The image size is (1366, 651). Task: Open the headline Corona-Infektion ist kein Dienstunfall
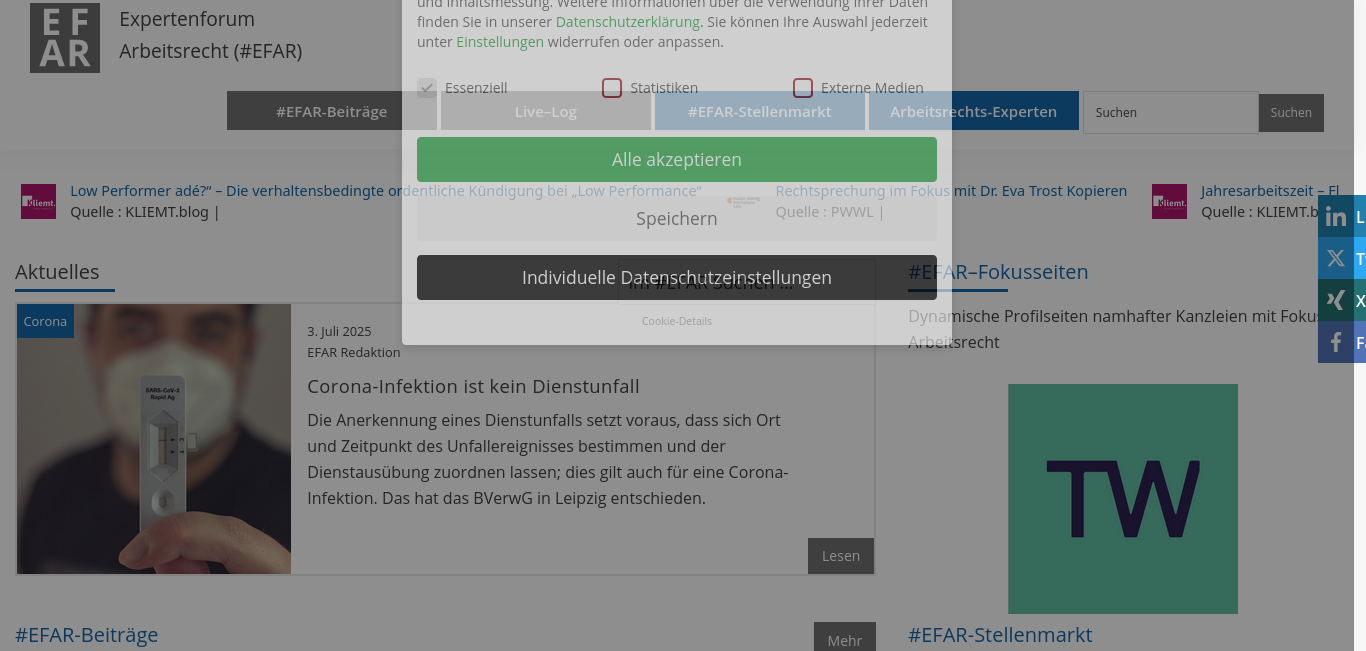click(x=473, y=387)
